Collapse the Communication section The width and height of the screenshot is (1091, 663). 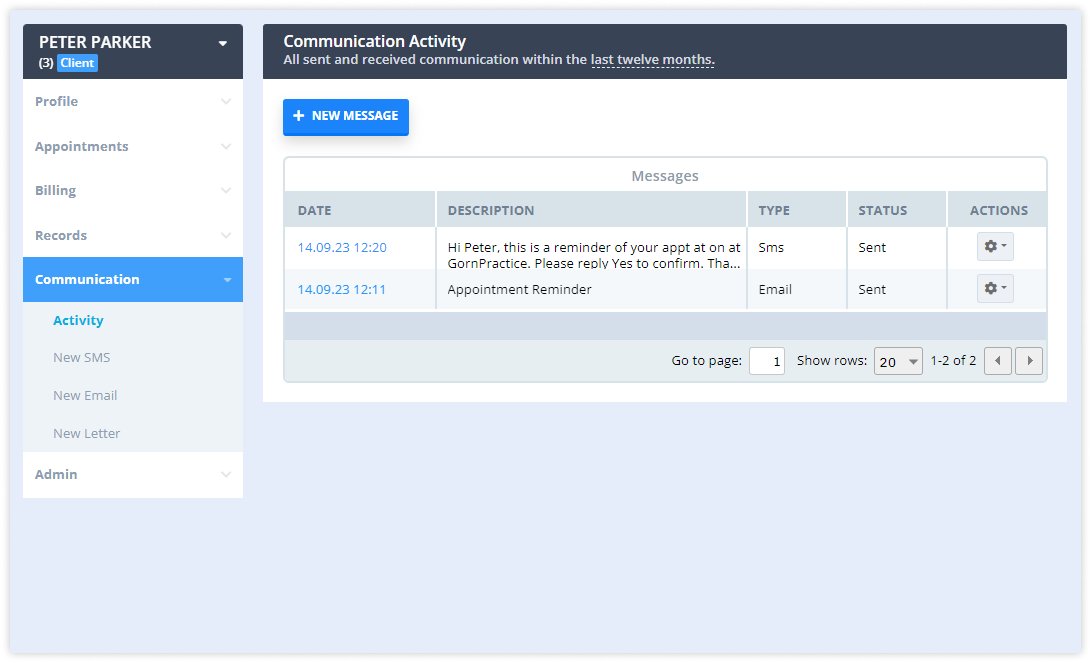coord(132,279)
